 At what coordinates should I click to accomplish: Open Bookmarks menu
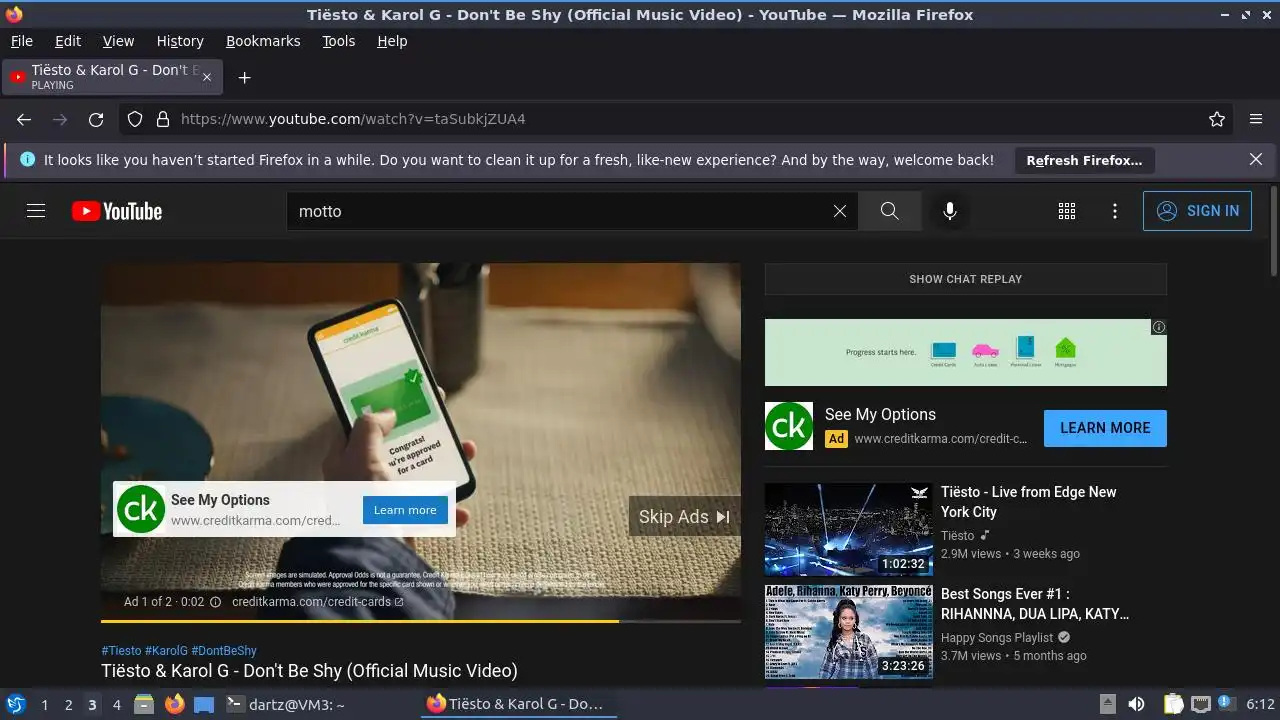click(263, 41)
